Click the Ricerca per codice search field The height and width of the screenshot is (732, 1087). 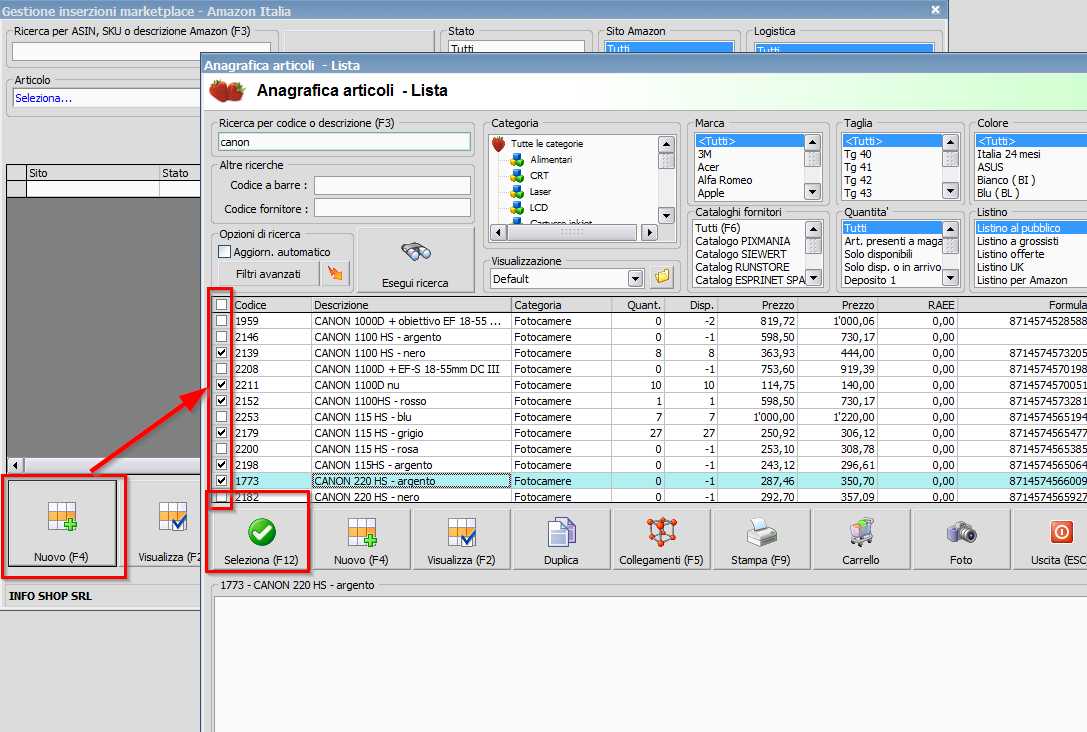click(x=345, y=142)
